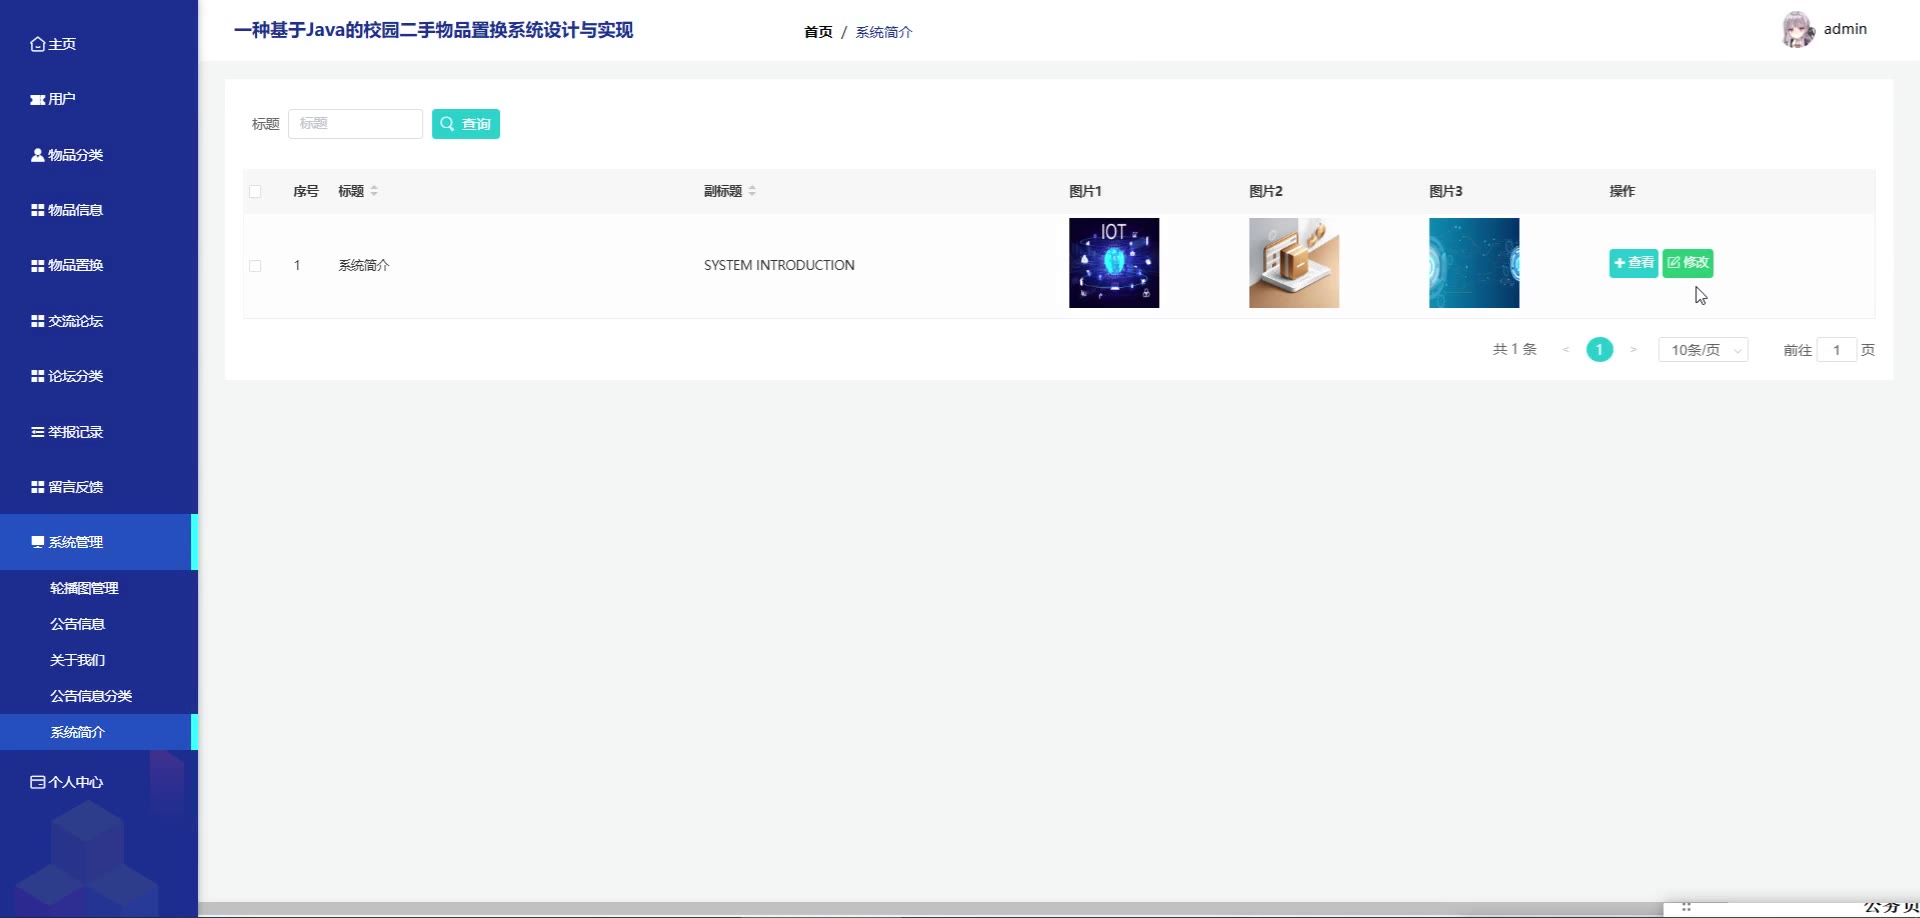Select the 系统简介 submenu item
This screenshot has height=918, width=1920.
[99, 732]
